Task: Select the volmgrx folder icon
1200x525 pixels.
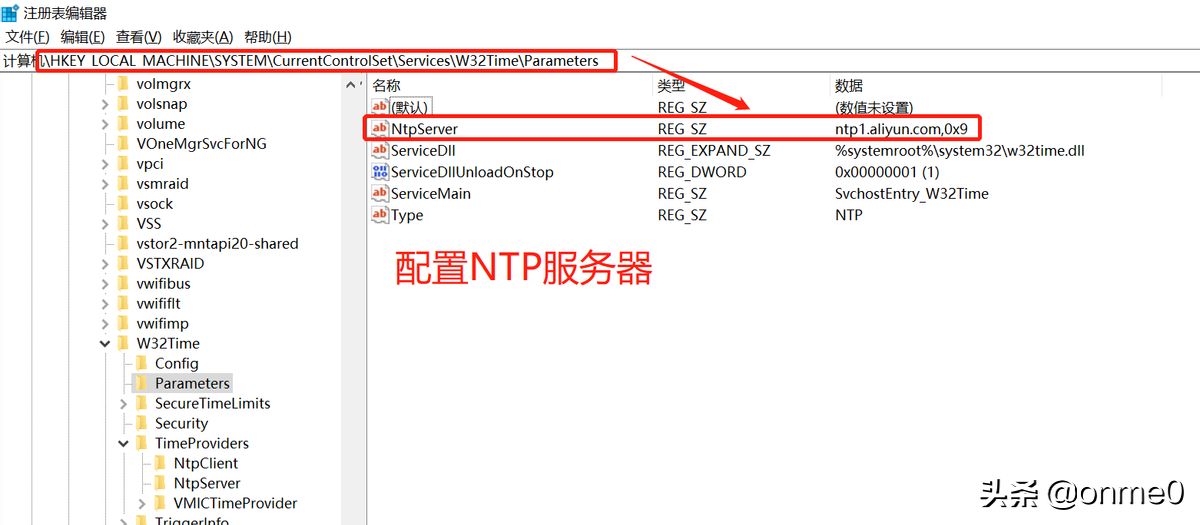Action: pyautogui.click(x=124, y=84)
